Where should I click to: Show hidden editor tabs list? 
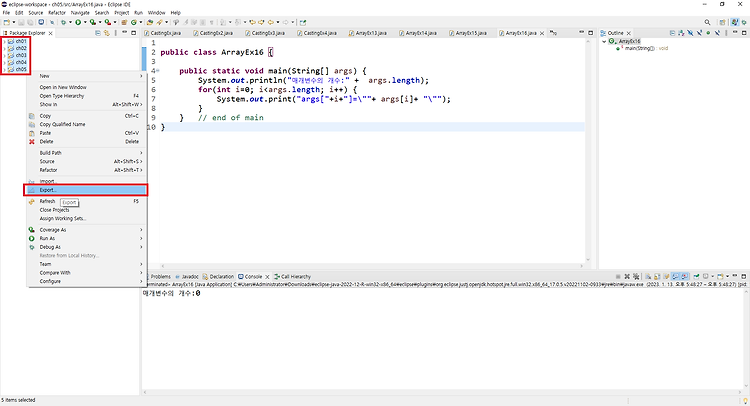click(553, 33)
